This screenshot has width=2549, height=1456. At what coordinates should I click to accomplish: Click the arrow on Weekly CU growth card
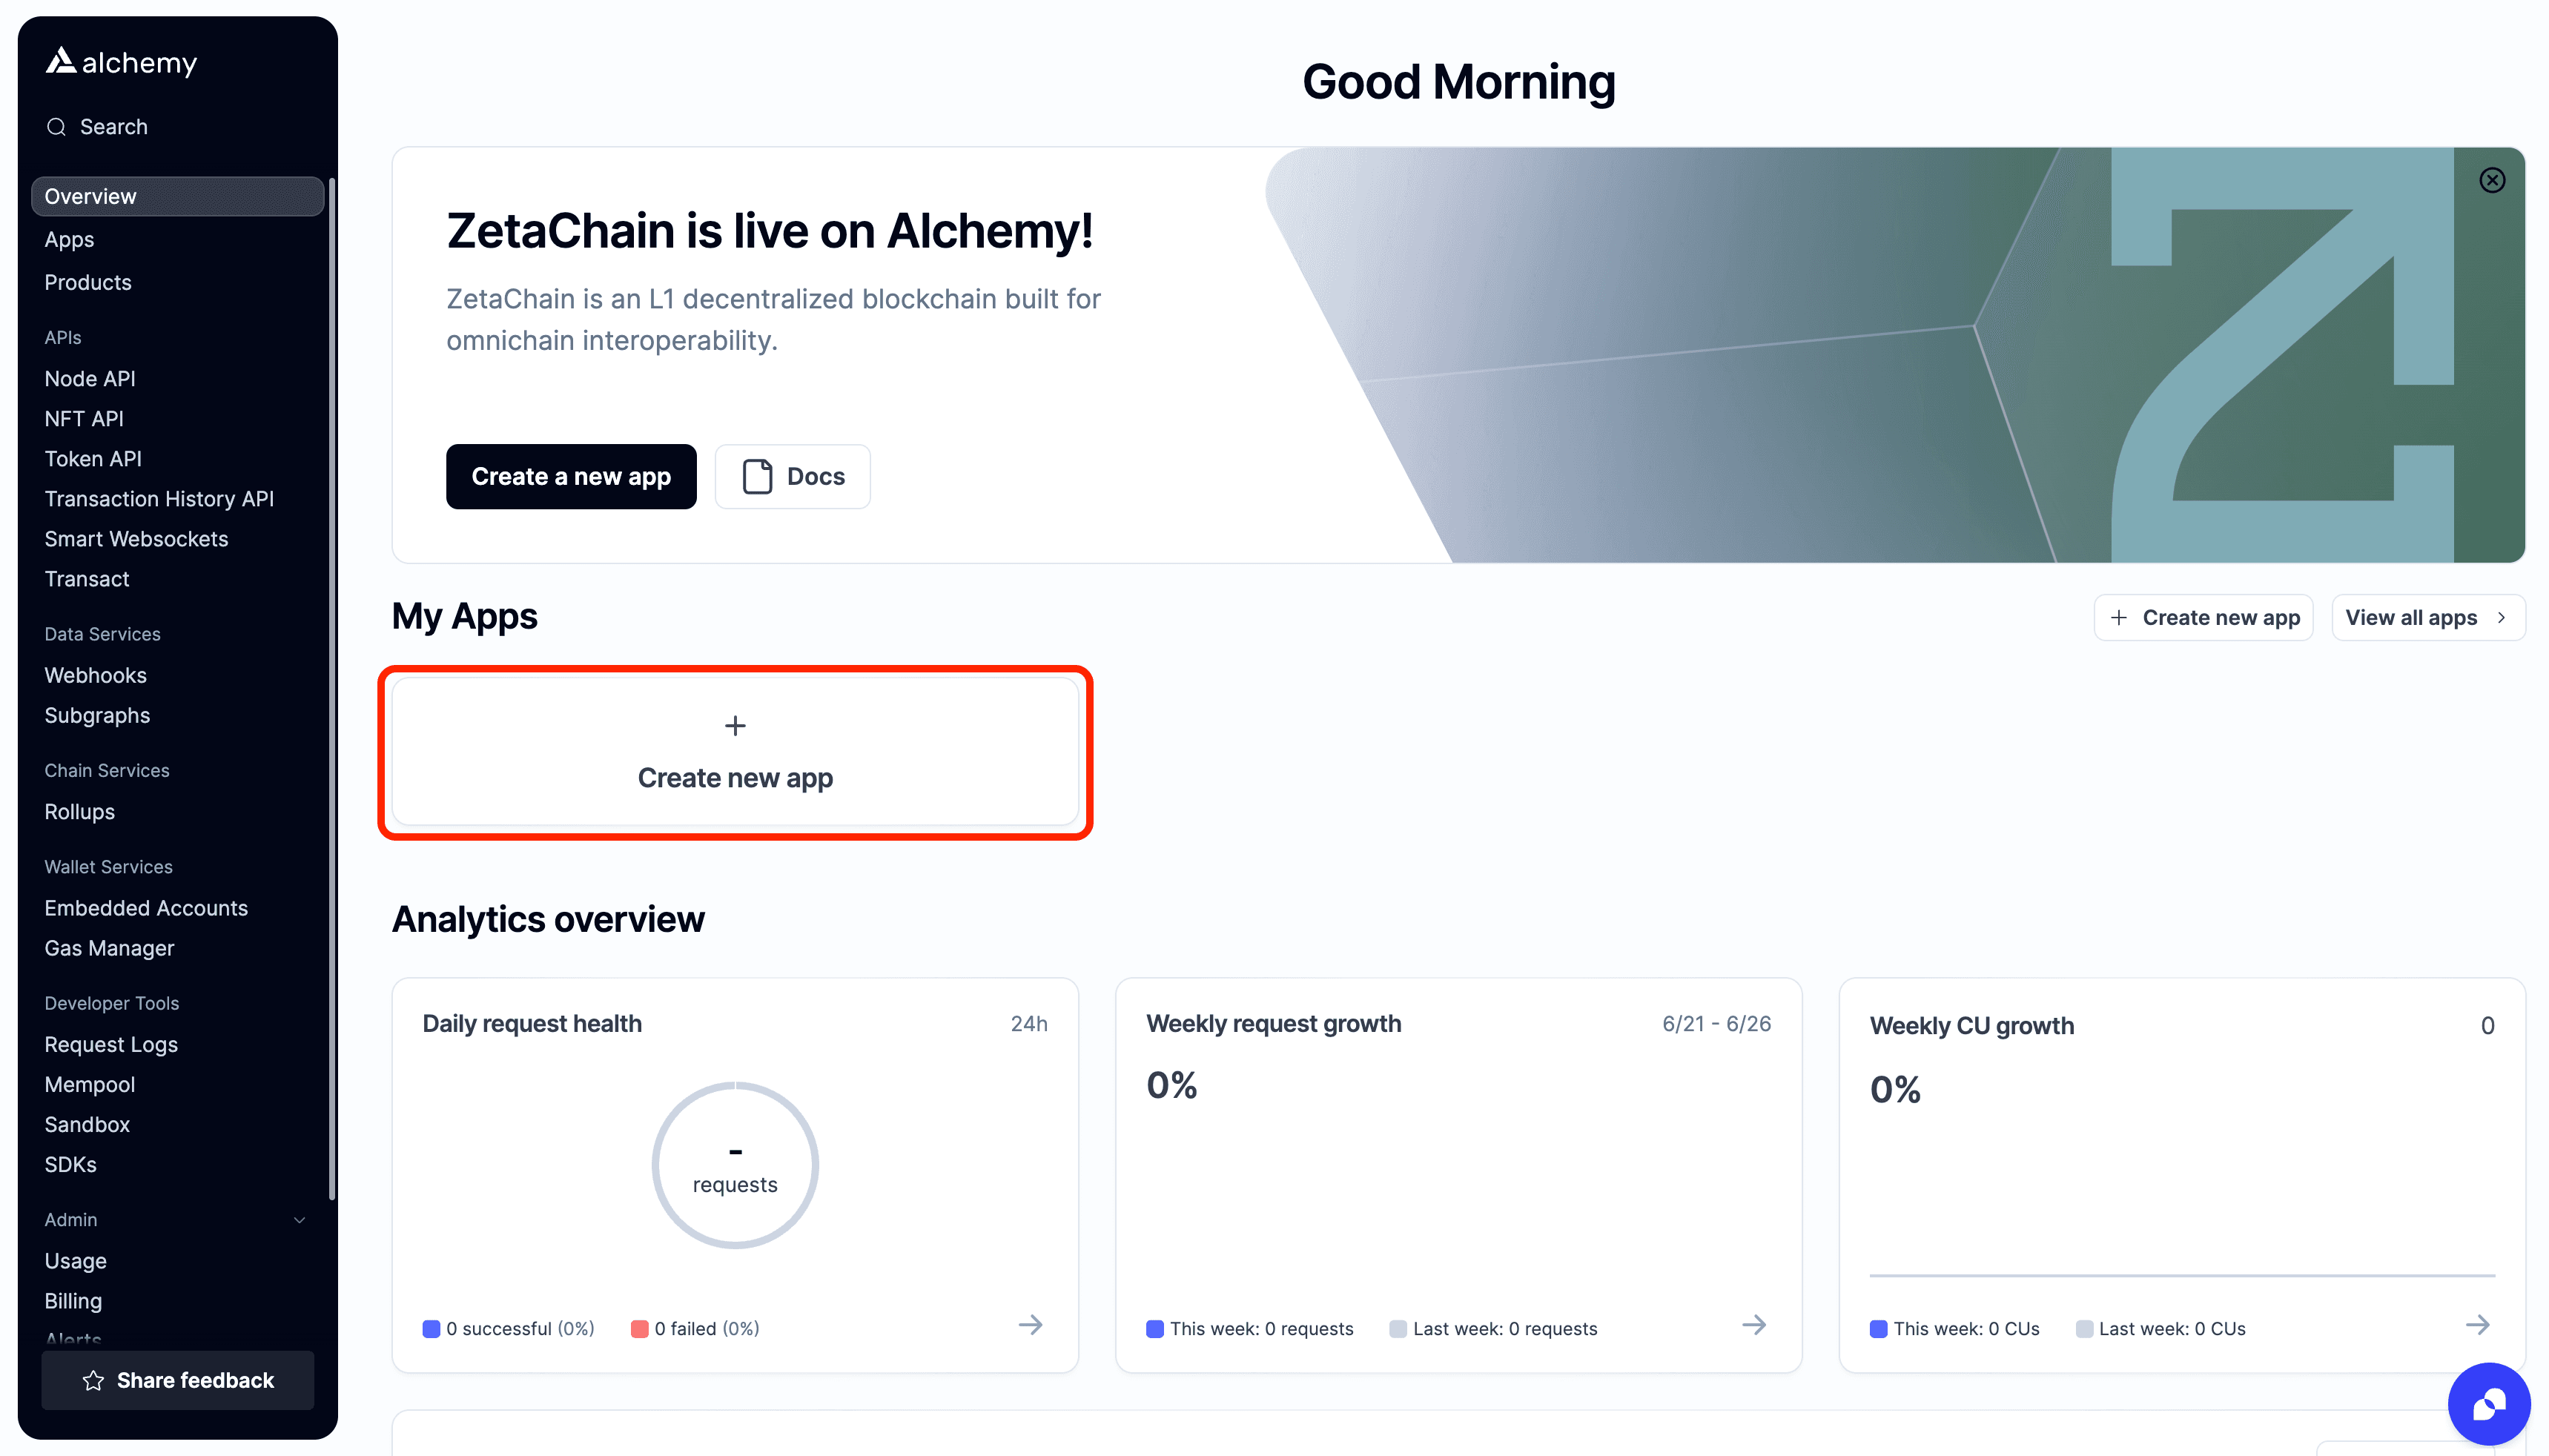click(x=2477, y=1325)
